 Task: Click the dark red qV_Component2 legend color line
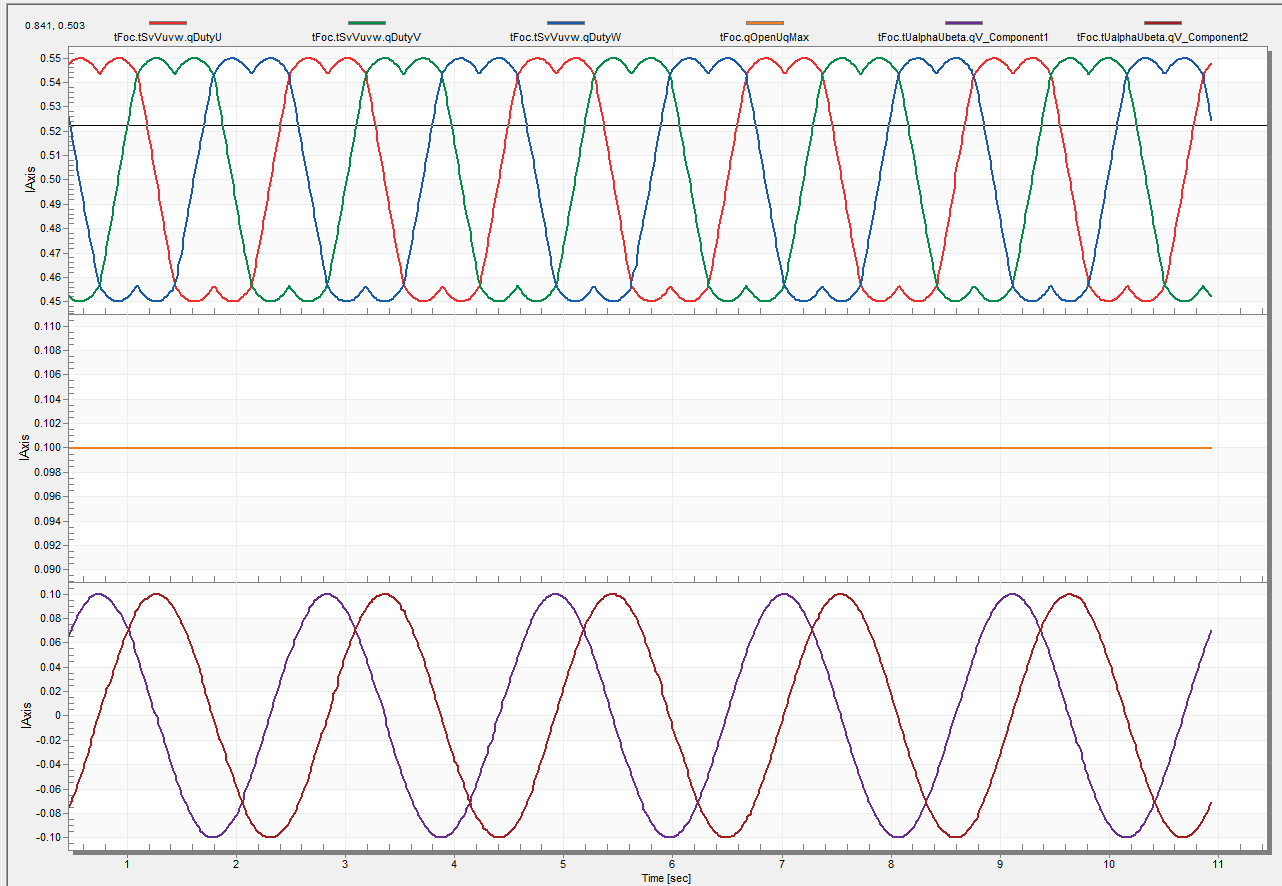(x=1163, y=22)
